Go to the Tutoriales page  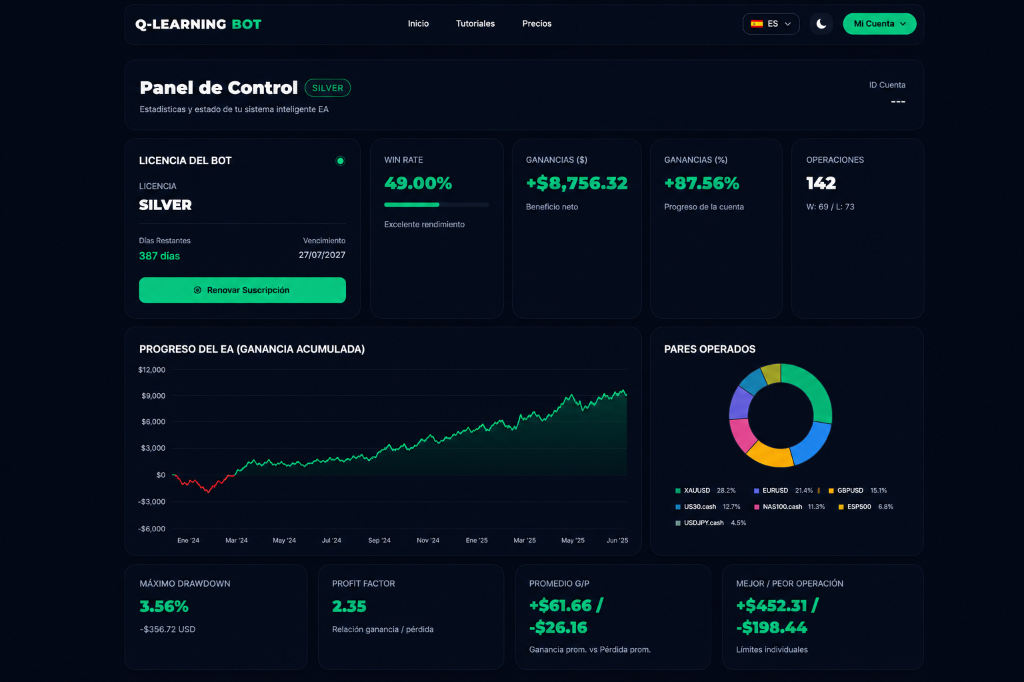pyautogui.click(x=475, y=24)
